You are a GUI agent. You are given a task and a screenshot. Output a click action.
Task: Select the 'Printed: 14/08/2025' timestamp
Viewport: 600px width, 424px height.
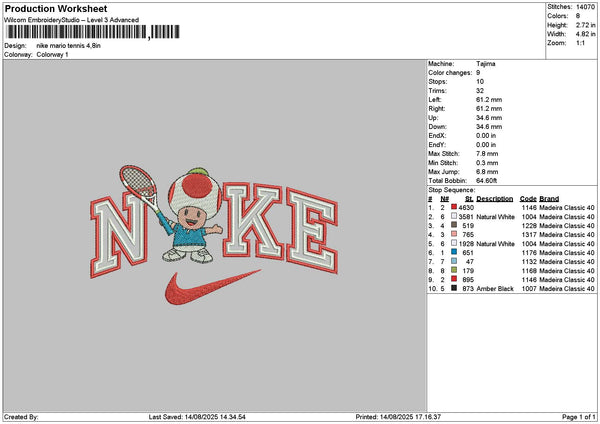point(398,417)
